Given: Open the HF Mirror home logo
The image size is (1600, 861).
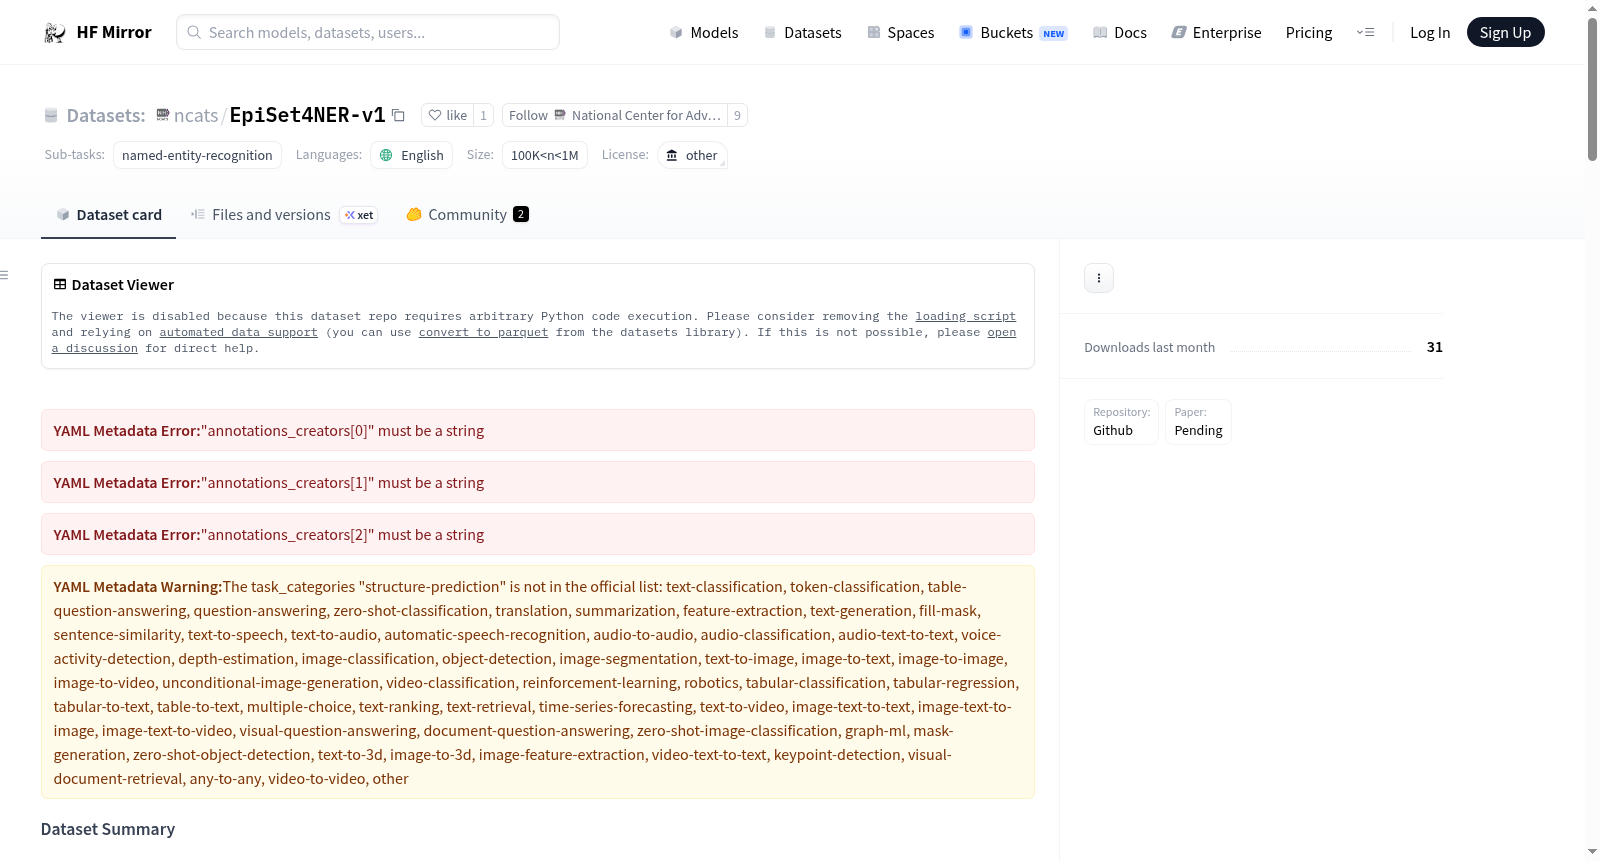Looking at the screenshot, I should pyautogui.click(x=98, y=32).
